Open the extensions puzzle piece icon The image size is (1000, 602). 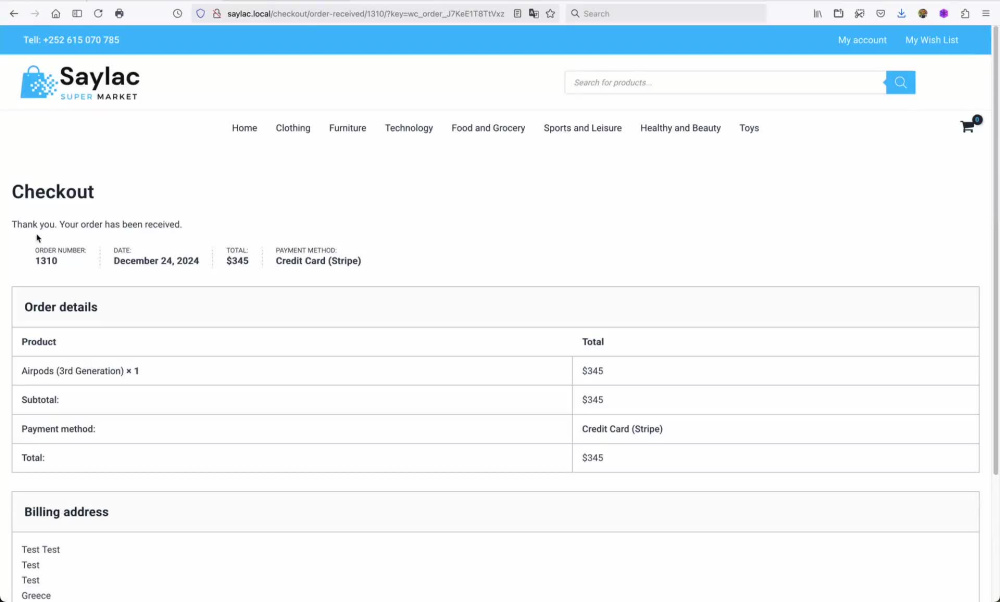click(x=965, y=13)
